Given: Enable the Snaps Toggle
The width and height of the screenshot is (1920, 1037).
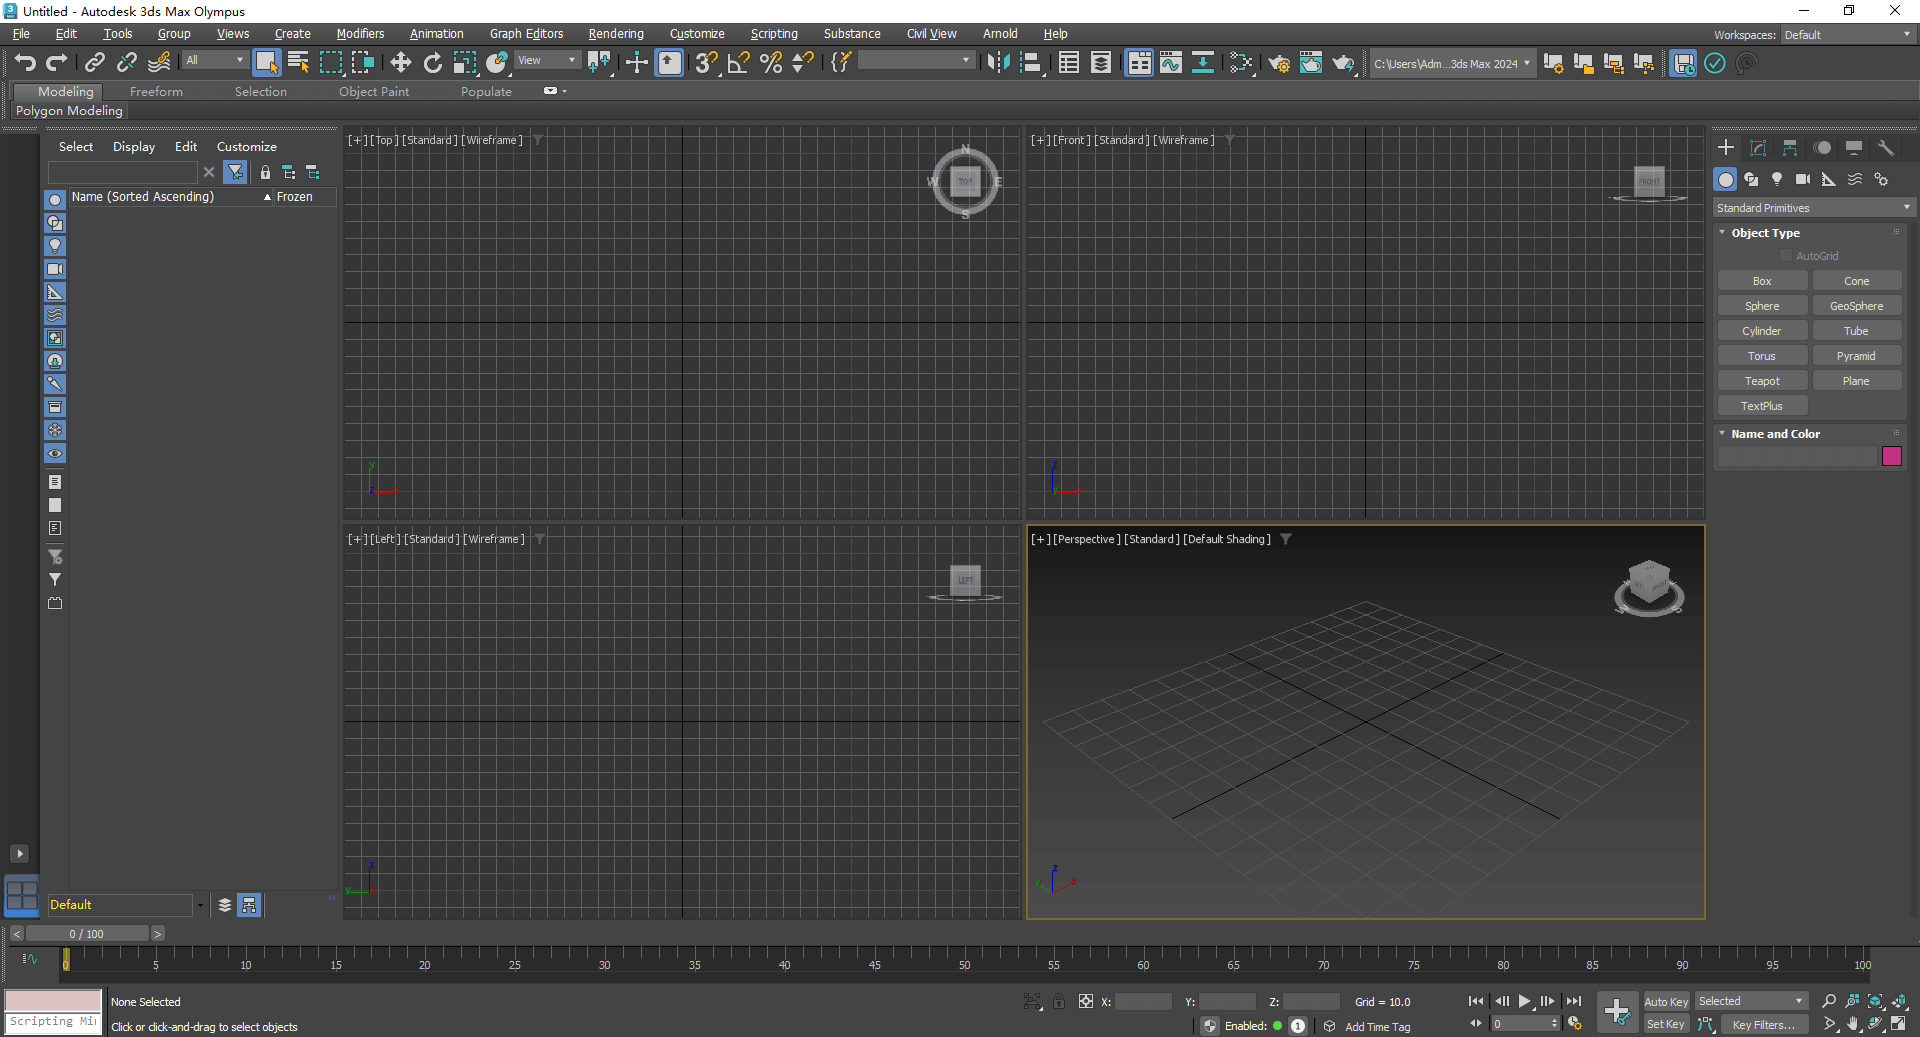Looking at the screenshot, I should click(706, 63).
